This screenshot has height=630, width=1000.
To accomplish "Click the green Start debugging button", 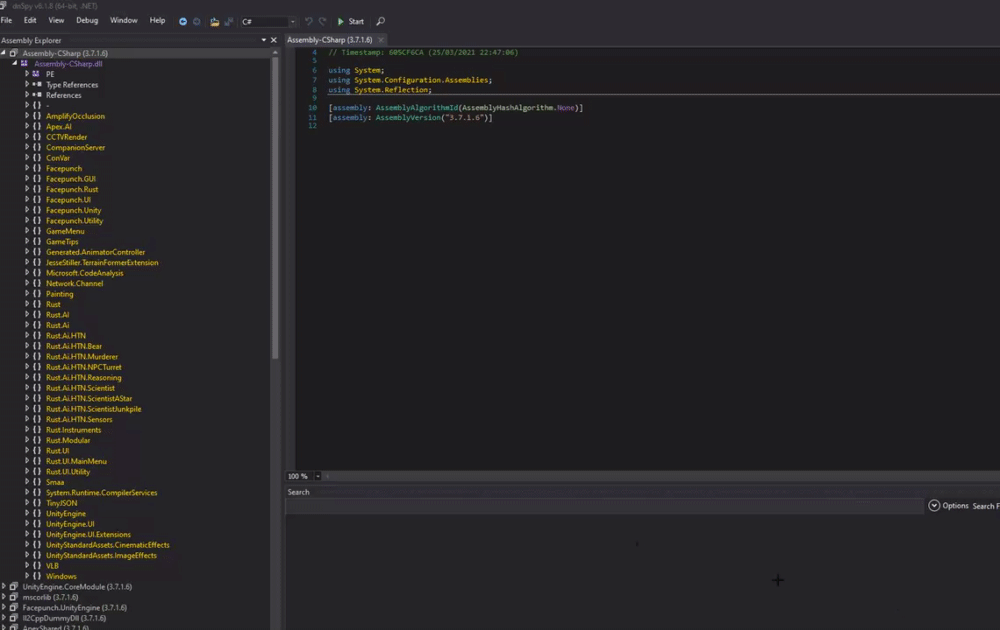I will pyautogui.click(x=350, y=21).
